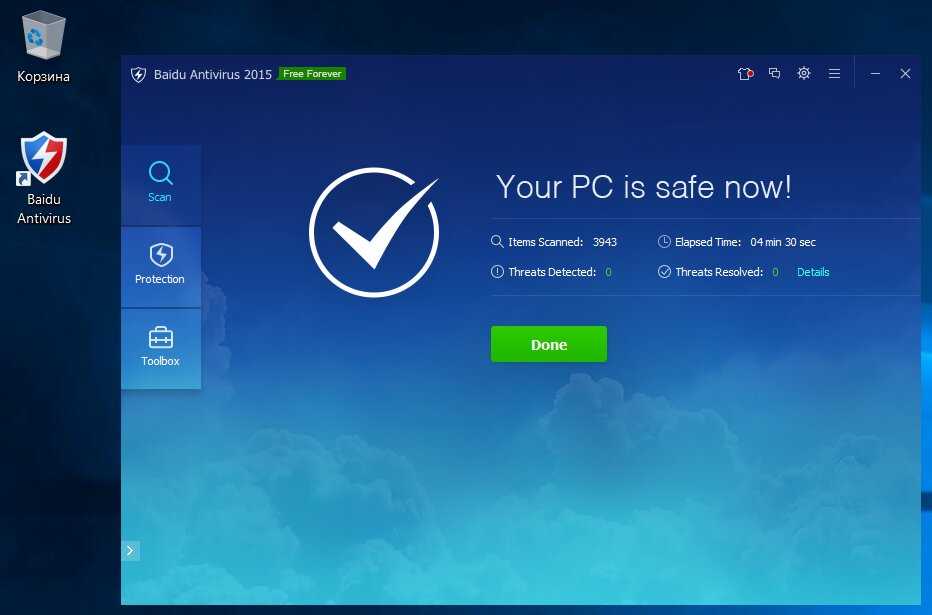
Task: Click the green Done button
Action: (x=549, y=344)
